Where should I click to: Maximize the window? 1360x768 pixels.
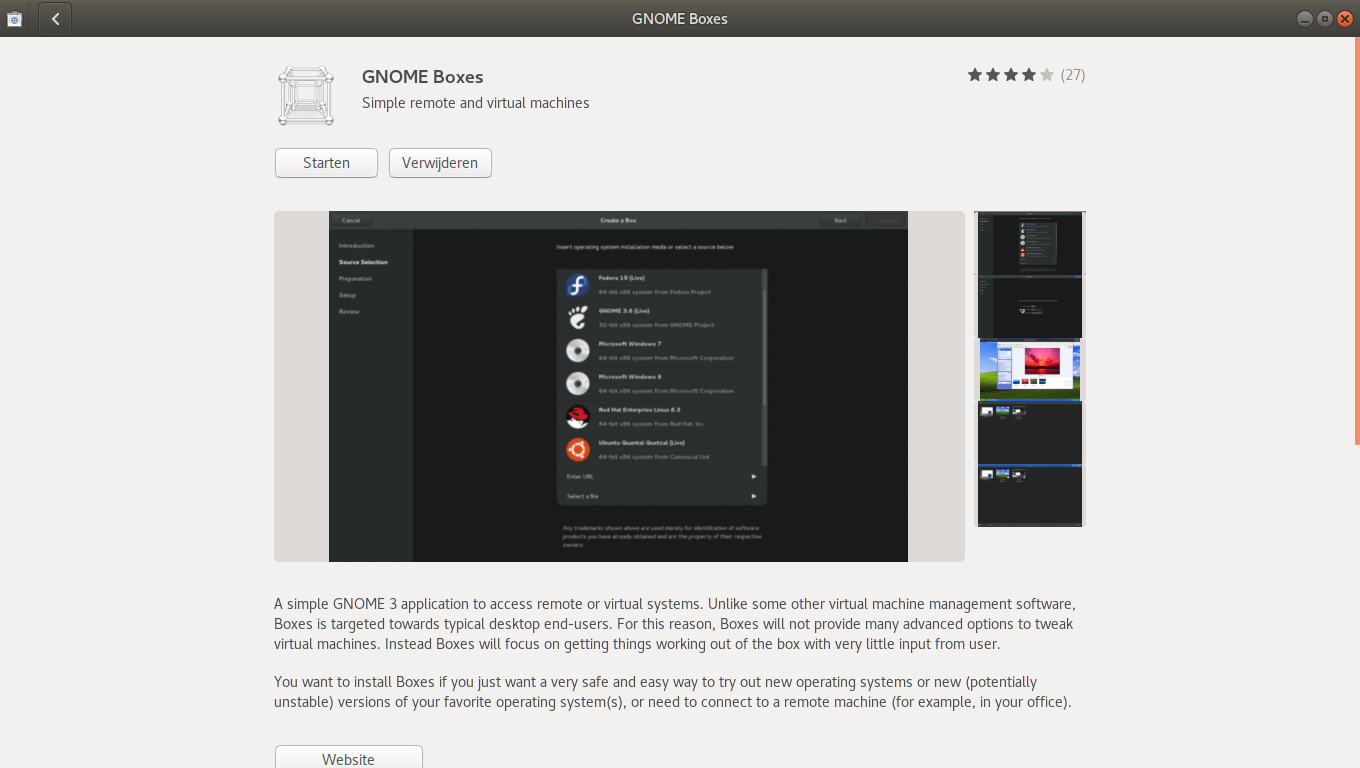tap(1325, 18)
